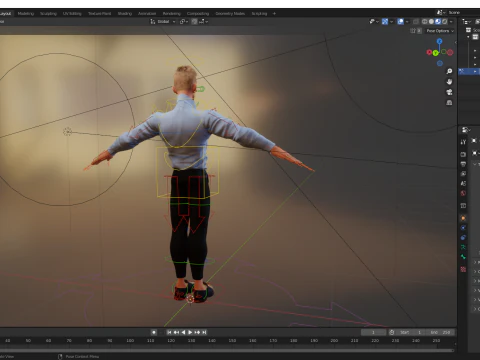Click the zoom magnifier icon in viewport
The height and width of the screenshot is (360, 480).
[x=449, y=71]
